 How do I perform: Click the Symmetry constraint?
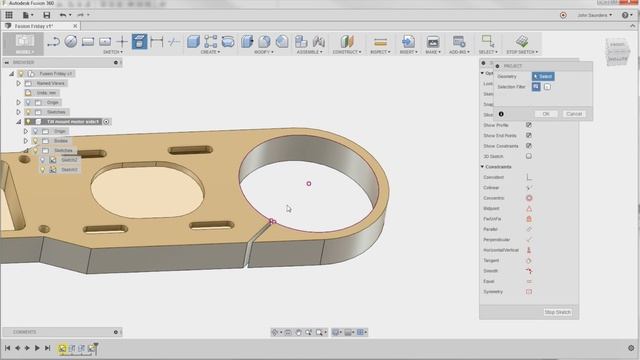pos(529,292)
